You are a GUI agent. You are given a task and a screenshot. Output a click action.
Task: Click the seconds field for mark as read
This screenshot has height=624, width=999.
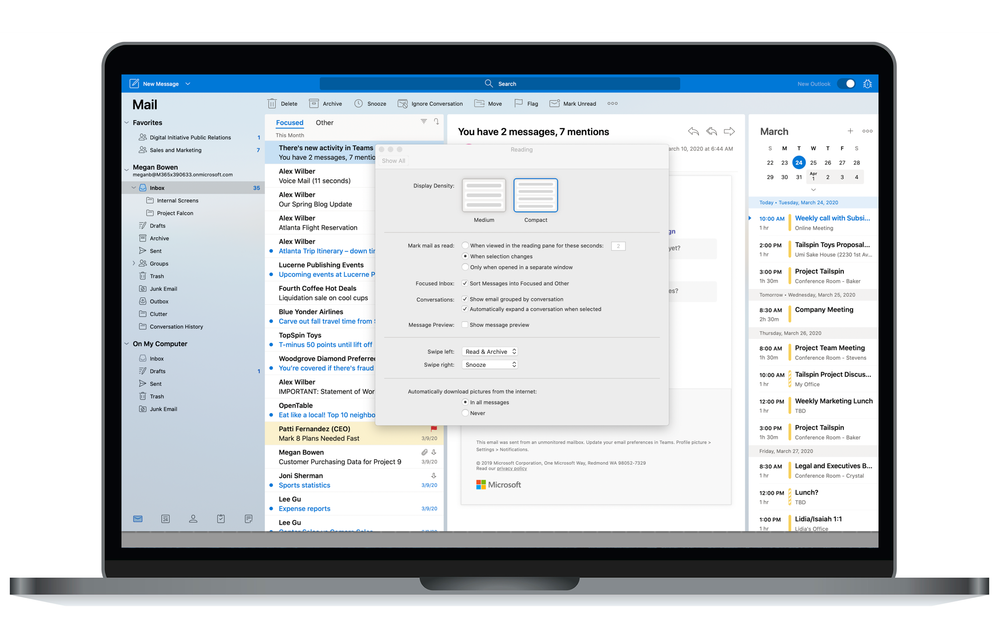[x=618, y=245]
